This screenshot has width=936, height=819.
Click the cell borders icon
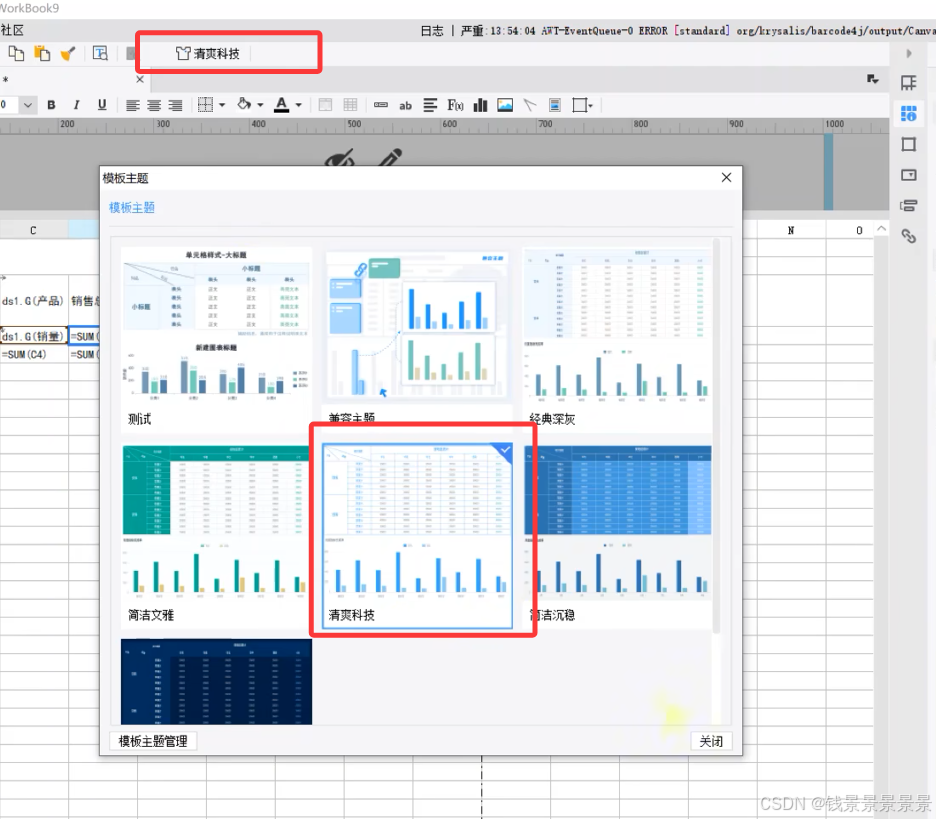[205, 105]
